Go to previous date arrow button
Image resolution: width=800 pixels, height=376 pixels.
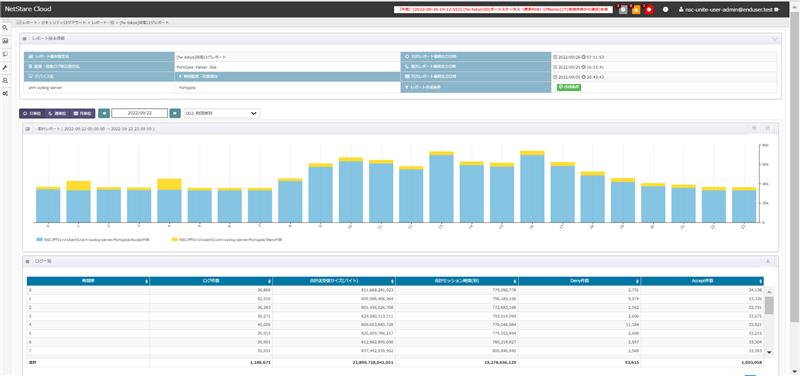point(104,113)
